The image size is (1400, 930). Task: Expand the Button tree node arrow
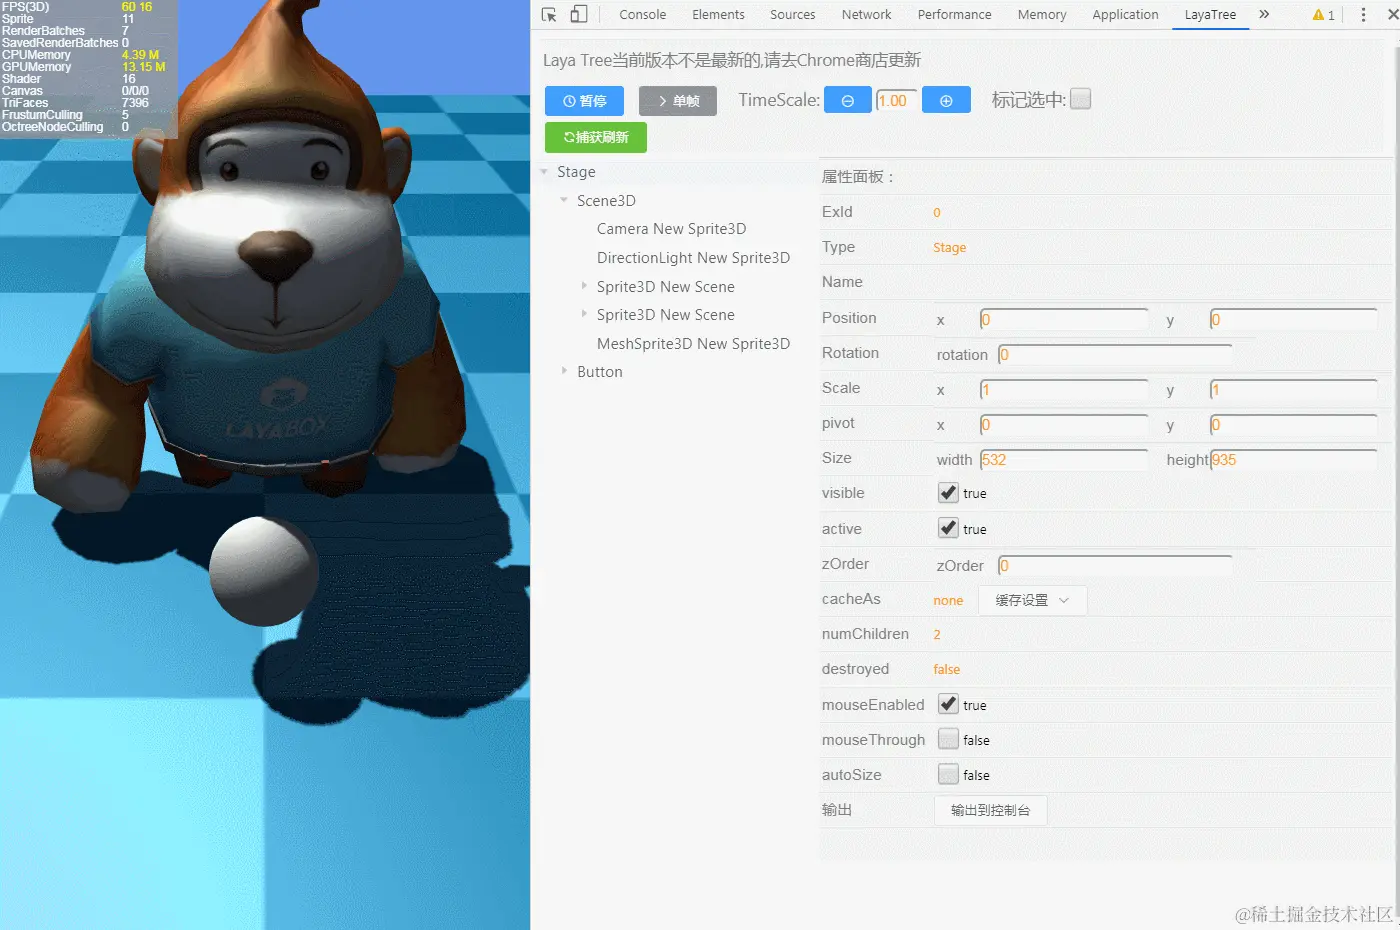(564, 371)
